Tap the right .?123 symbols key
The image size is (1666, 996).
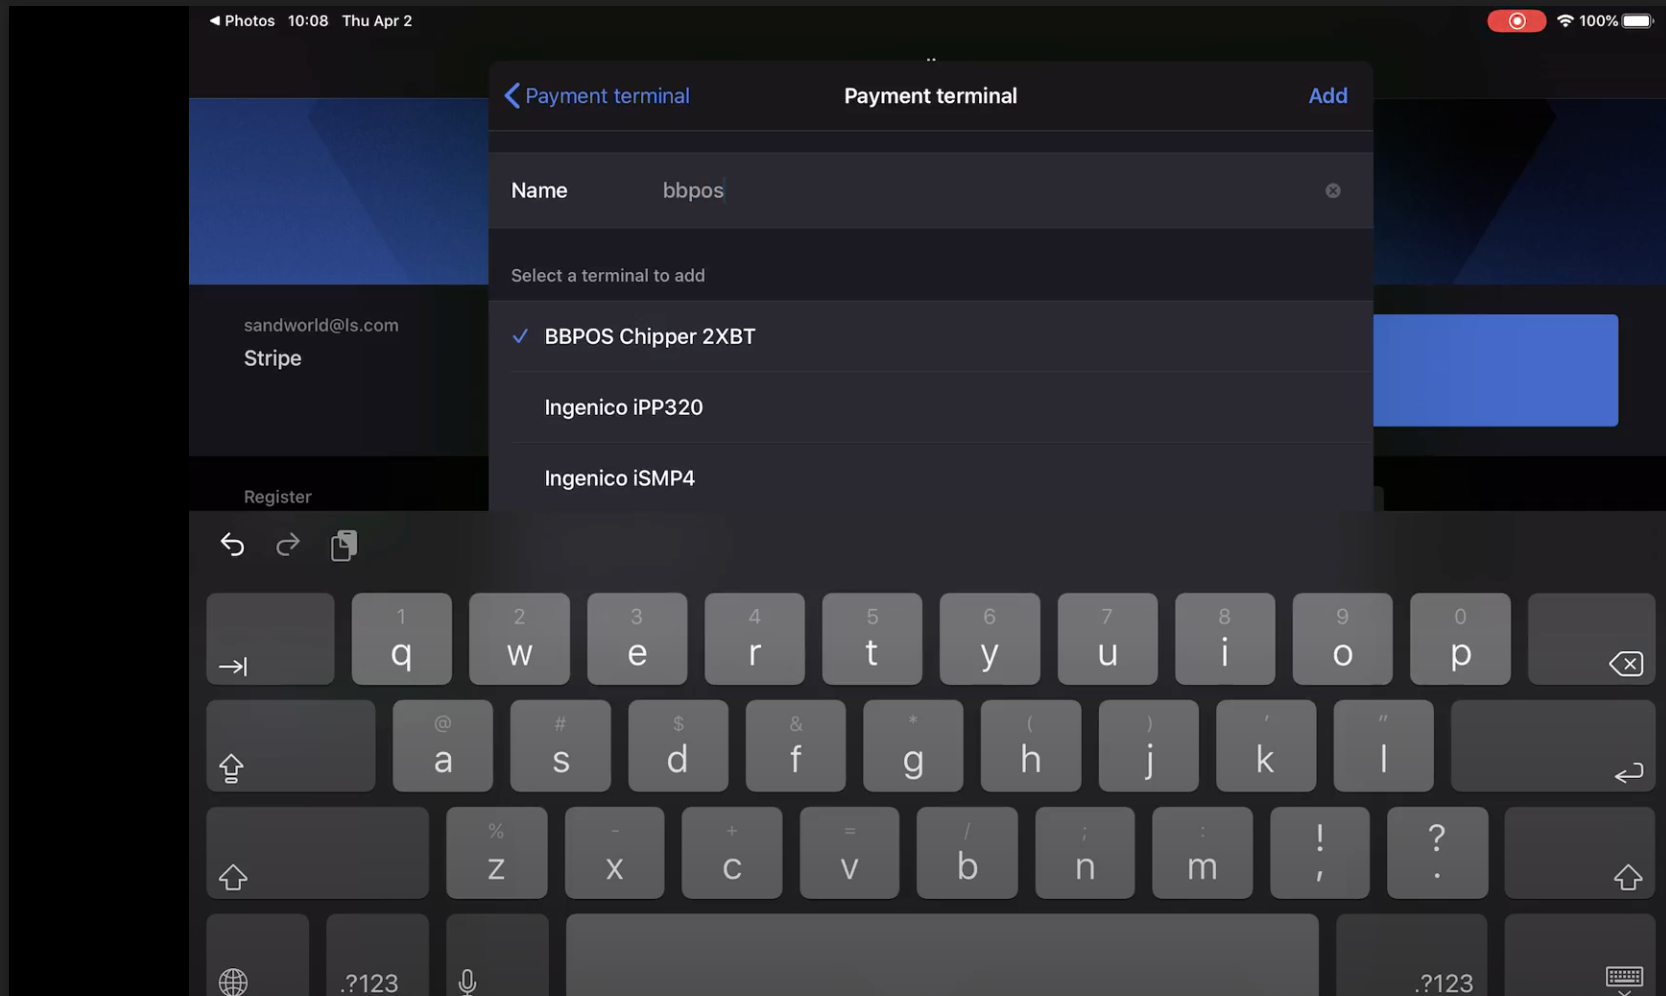tap(1412, 955)
